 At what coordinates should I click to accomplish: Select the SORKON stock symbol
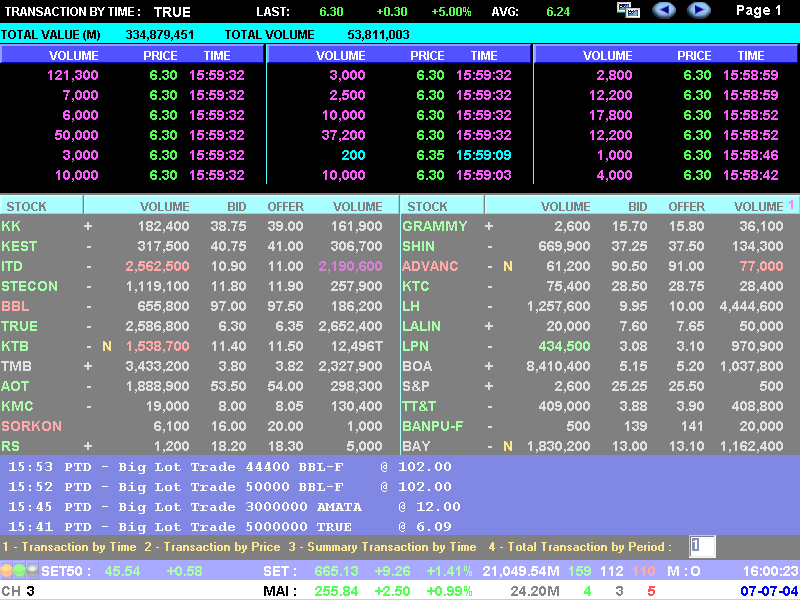pos(31,426)
